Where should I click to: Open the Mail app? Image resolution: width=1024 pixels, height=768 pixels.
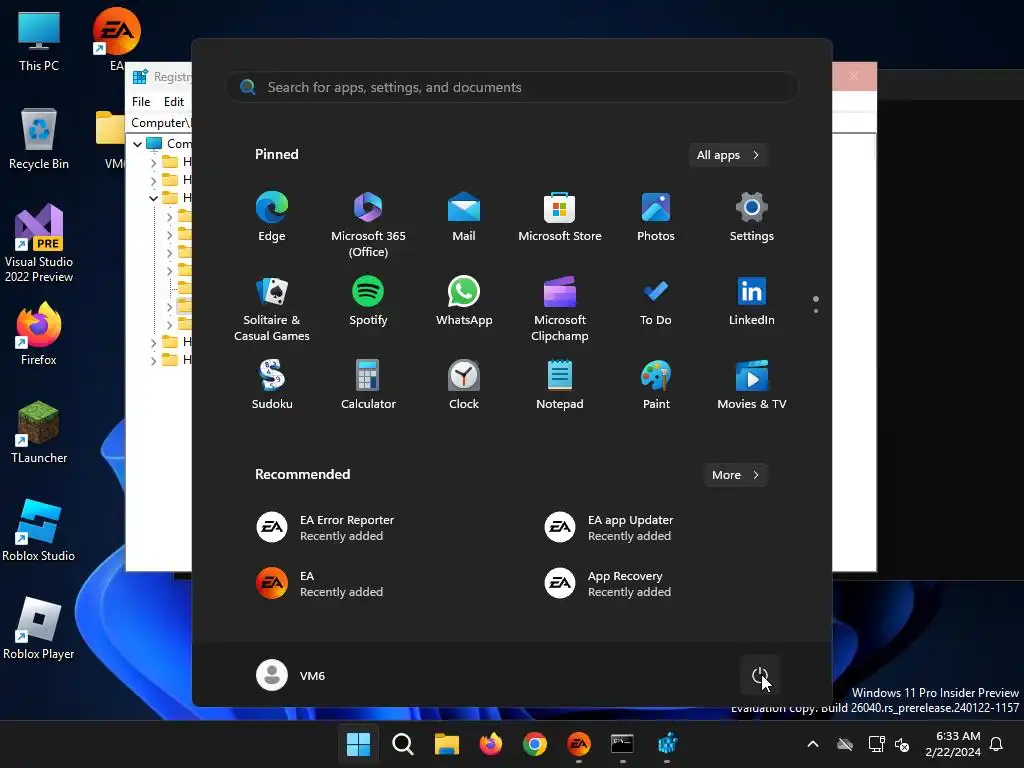tap(464, 217)
